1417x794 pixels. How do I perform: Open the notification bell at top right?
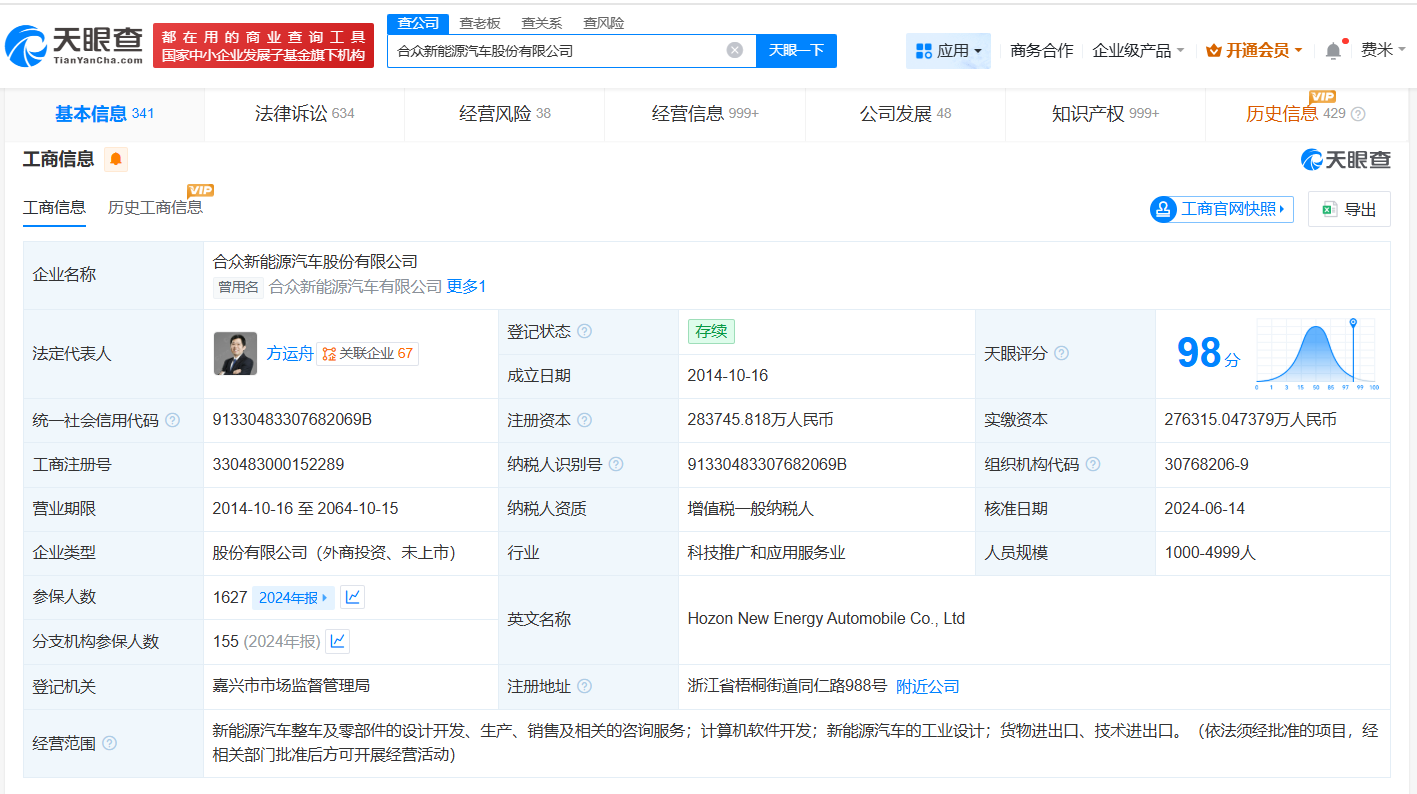[1332, 49]
